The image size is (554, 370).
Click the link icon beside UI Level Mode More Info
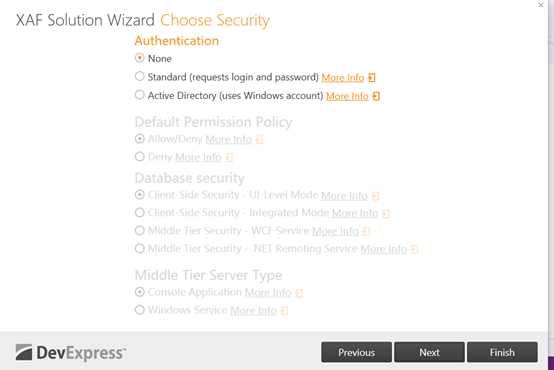pyautogui.click(x=376, y=196)
